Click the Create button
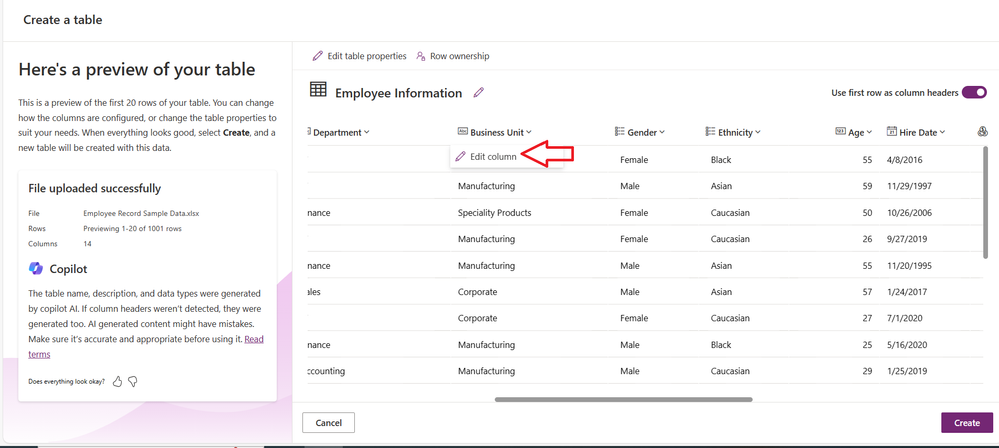The width and height of the screenshot is (999, 448). pos(967,423)
